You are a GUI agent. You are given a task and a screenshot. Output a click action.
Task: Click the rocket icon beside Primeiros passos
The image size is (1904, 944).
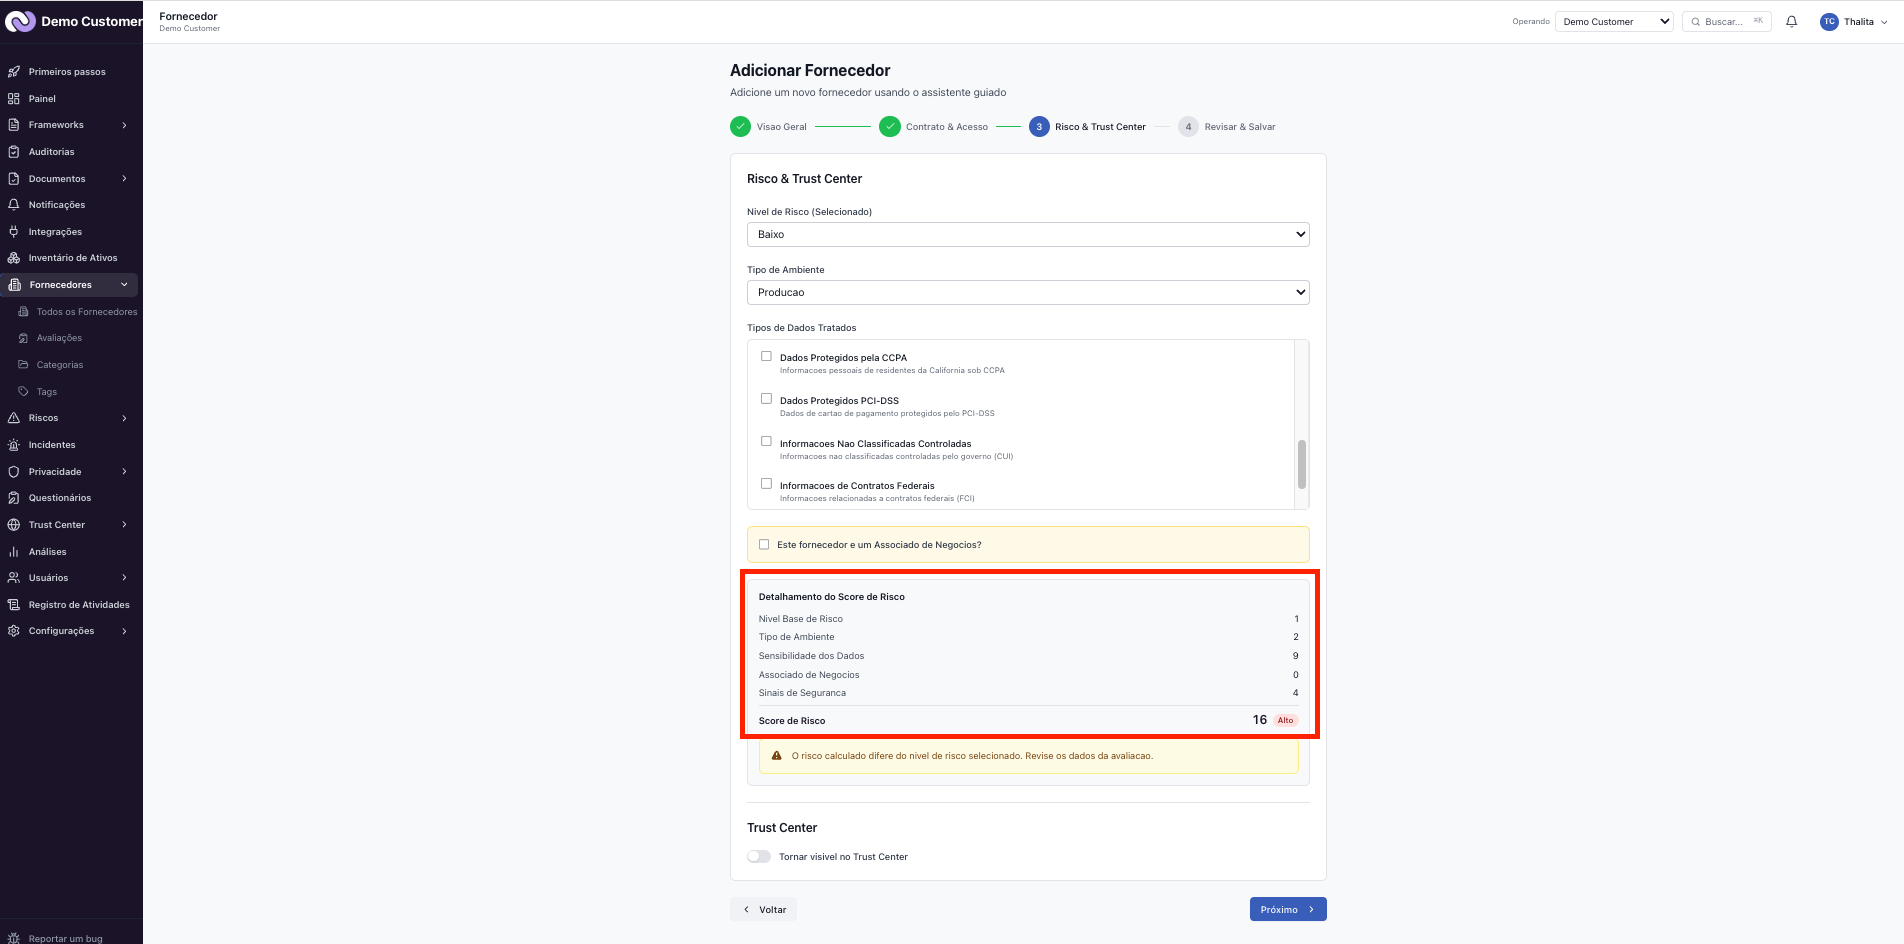(14, 72)
